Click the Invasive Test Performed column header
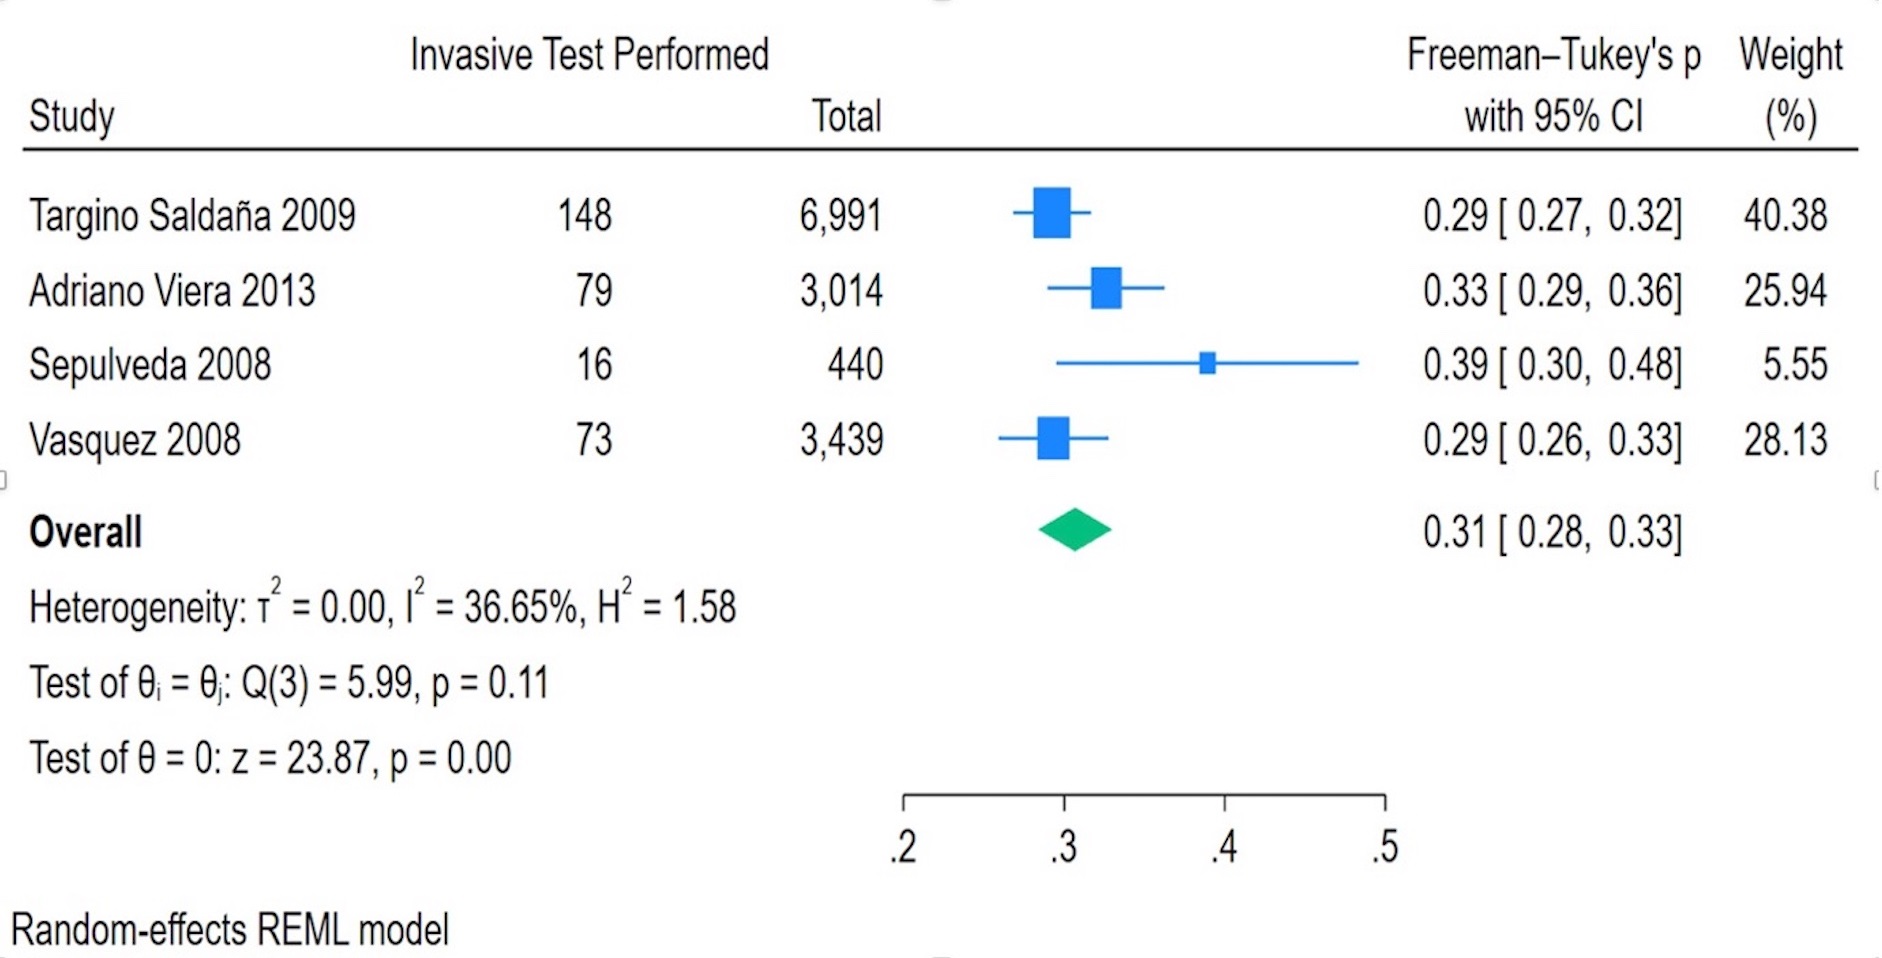 click(589, 55)
